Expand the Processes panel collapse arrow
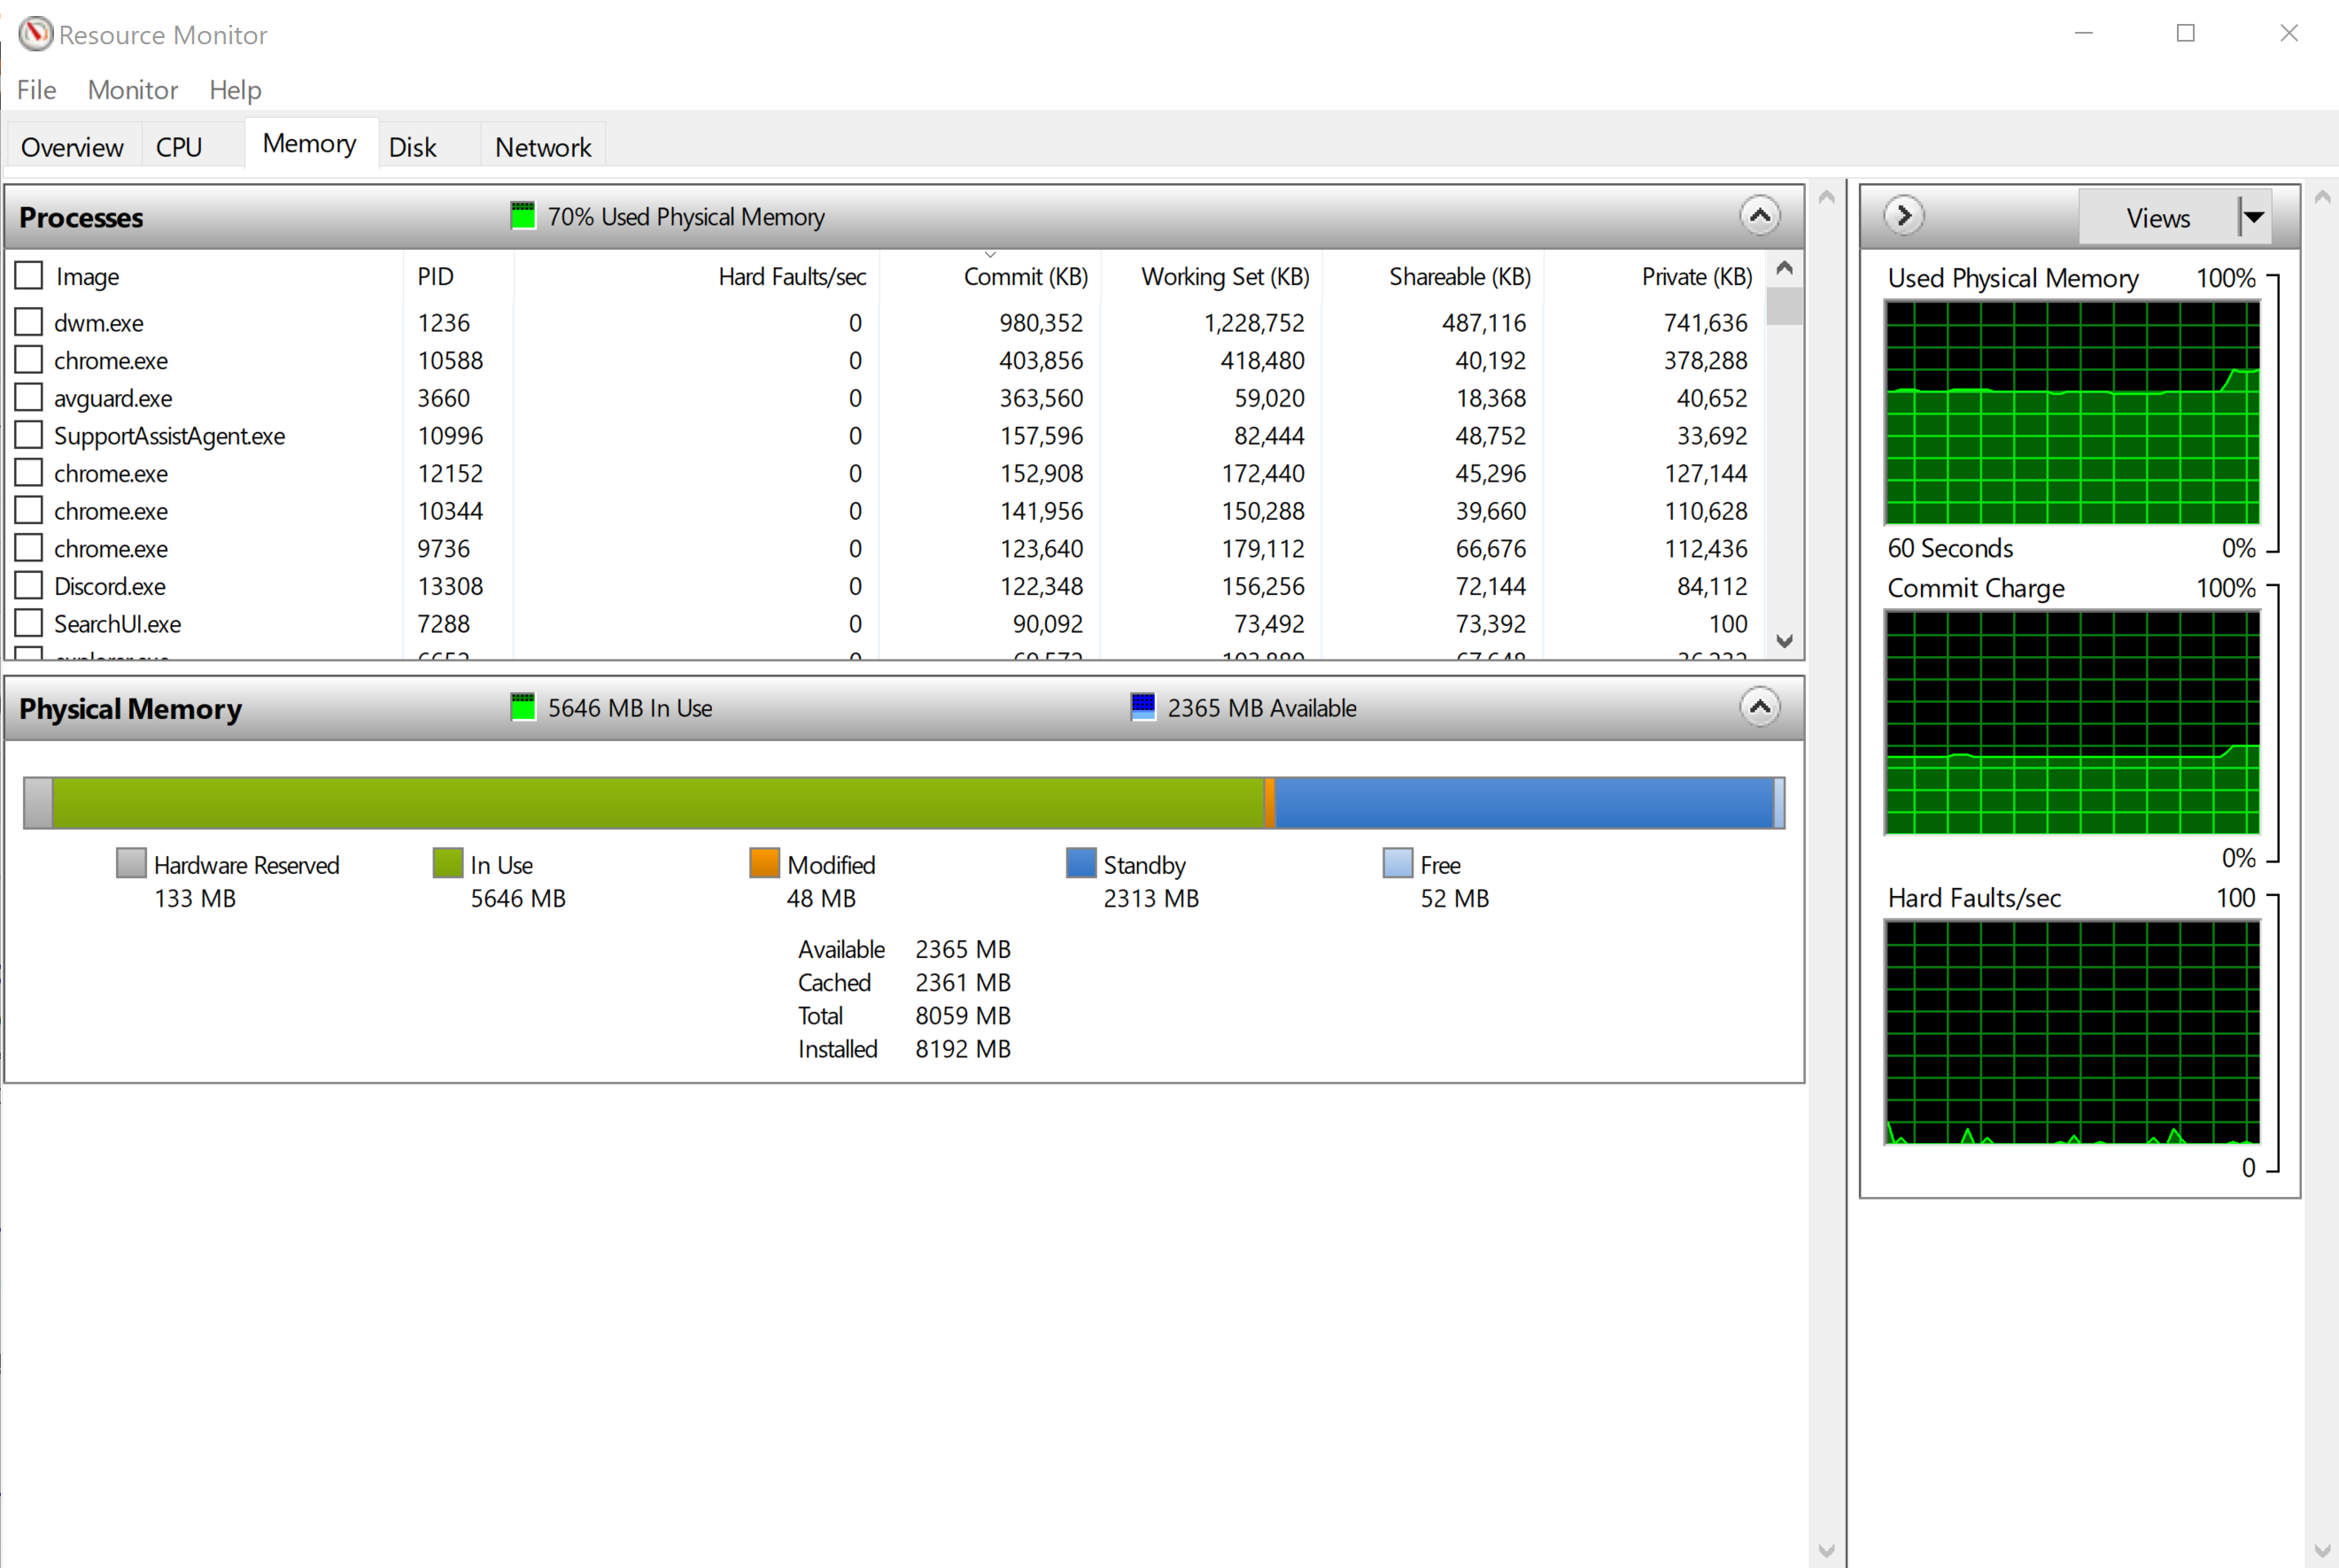Screen dimensions: 2339x1568 point(1760,215)
